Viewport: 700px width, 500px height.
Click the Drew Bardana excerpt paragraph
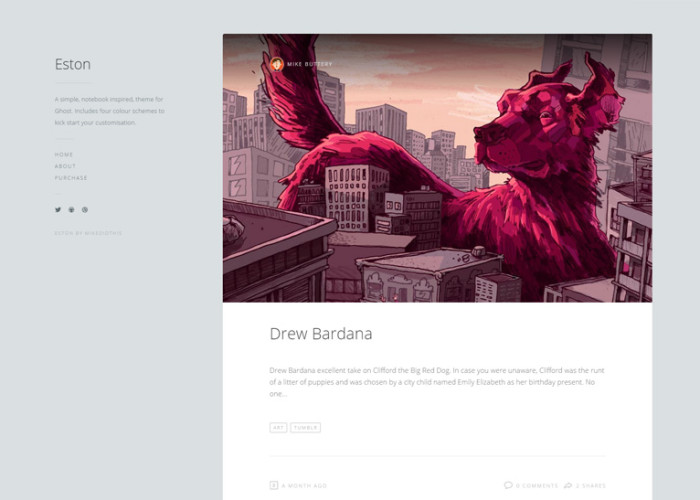pos(437,382)
